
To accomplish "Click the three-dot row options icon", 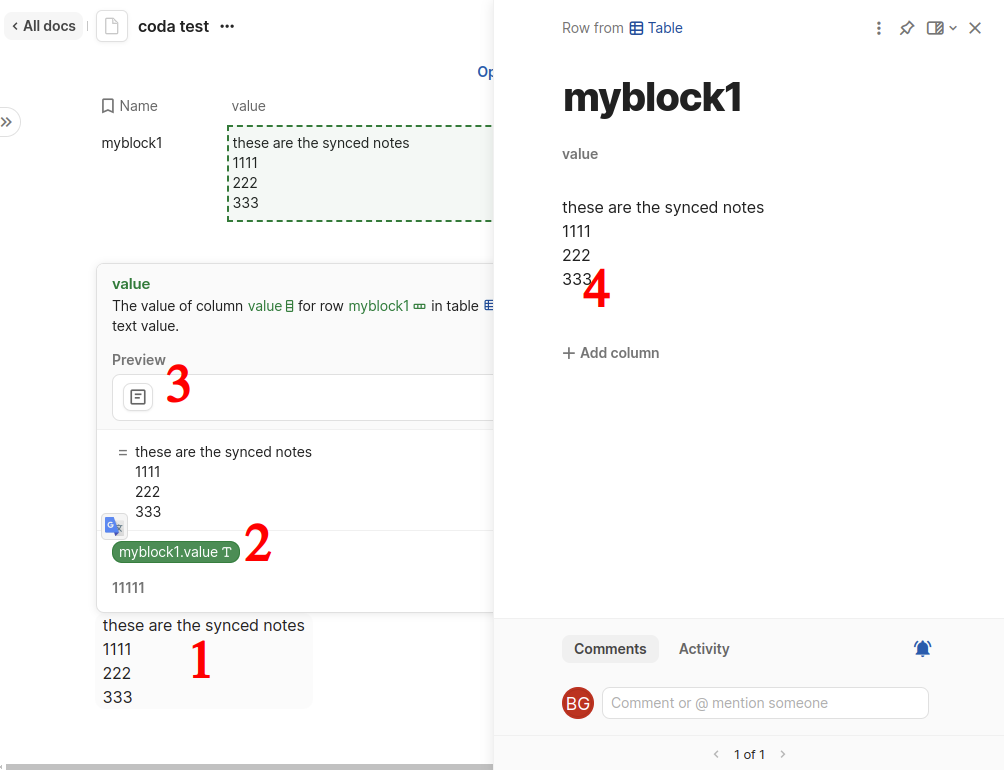I will click(878, 28).
